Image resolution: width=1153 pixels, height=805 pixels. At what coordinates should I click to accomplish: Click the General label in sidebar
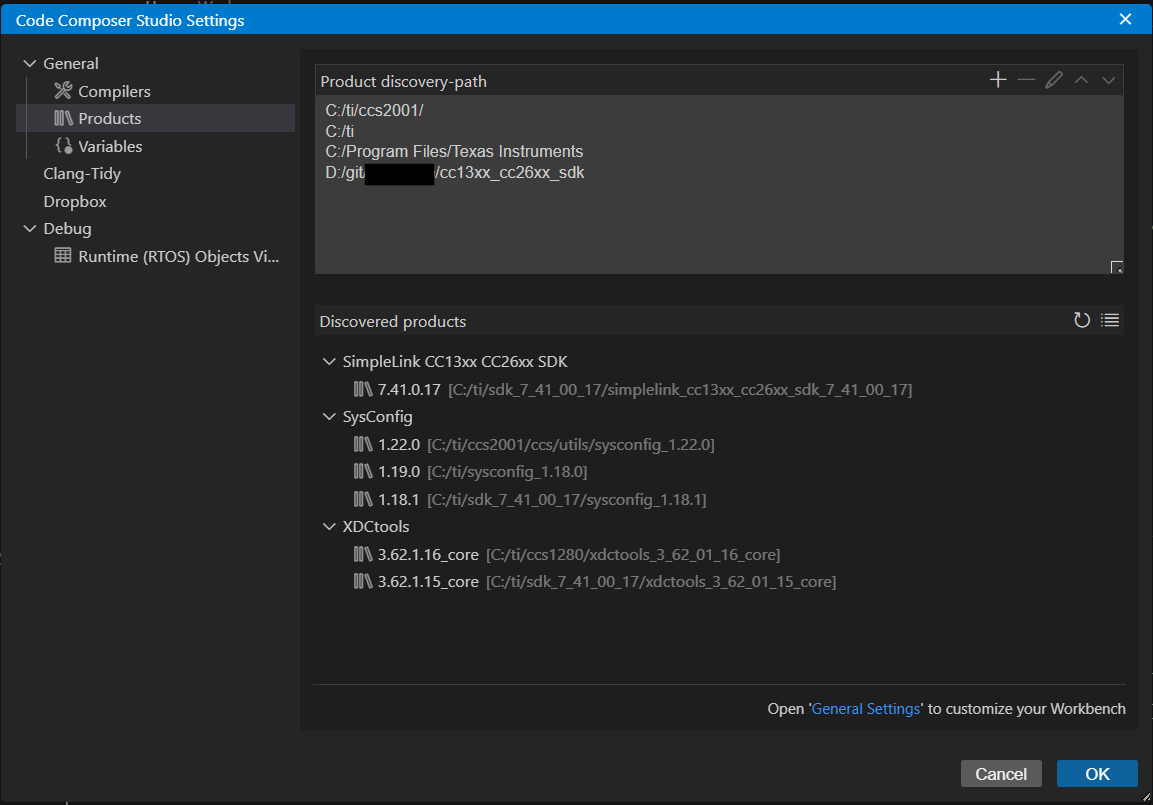pos(71,63)
